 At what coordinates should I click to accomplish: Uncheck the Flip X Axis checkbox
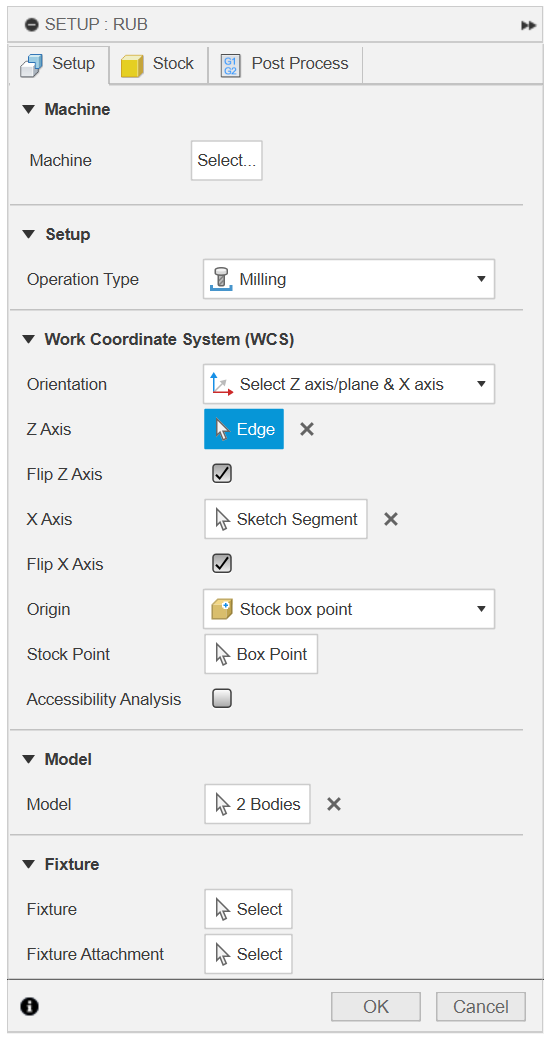222,564
